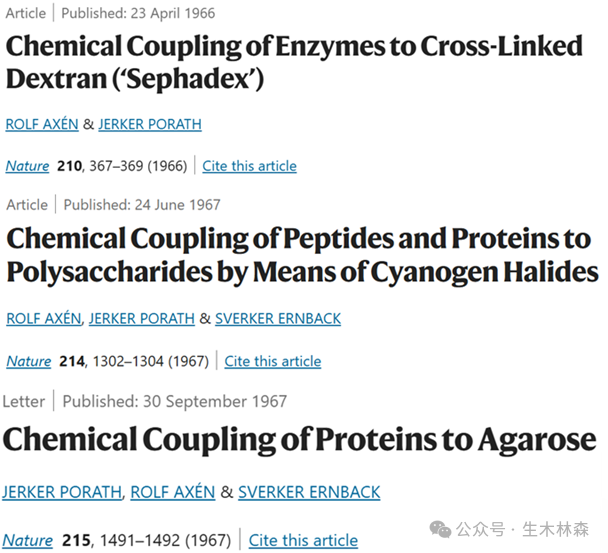
Task: Click the WeChat logo icon in watermark
Action: [440, 530]
